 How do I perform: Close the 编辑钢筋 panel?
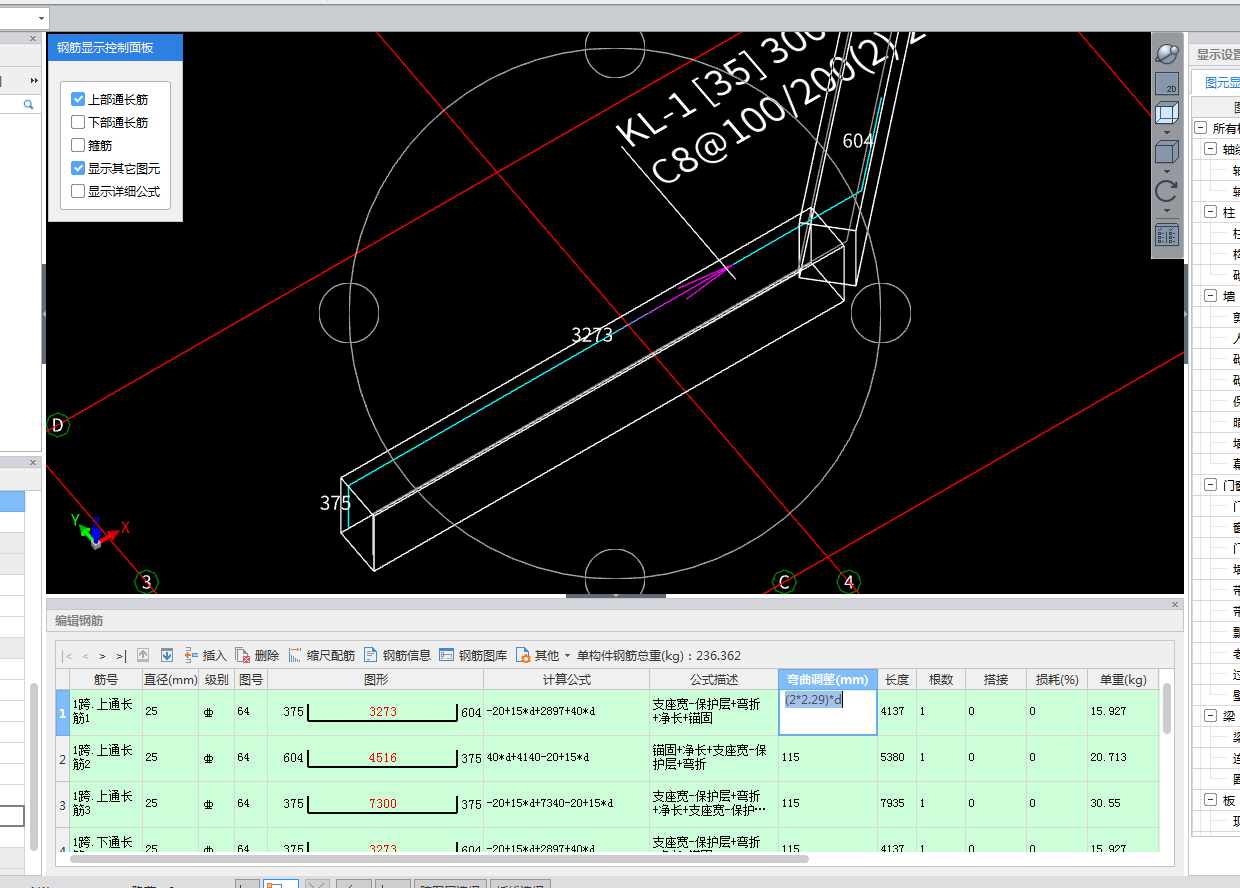pos(1175,605)
